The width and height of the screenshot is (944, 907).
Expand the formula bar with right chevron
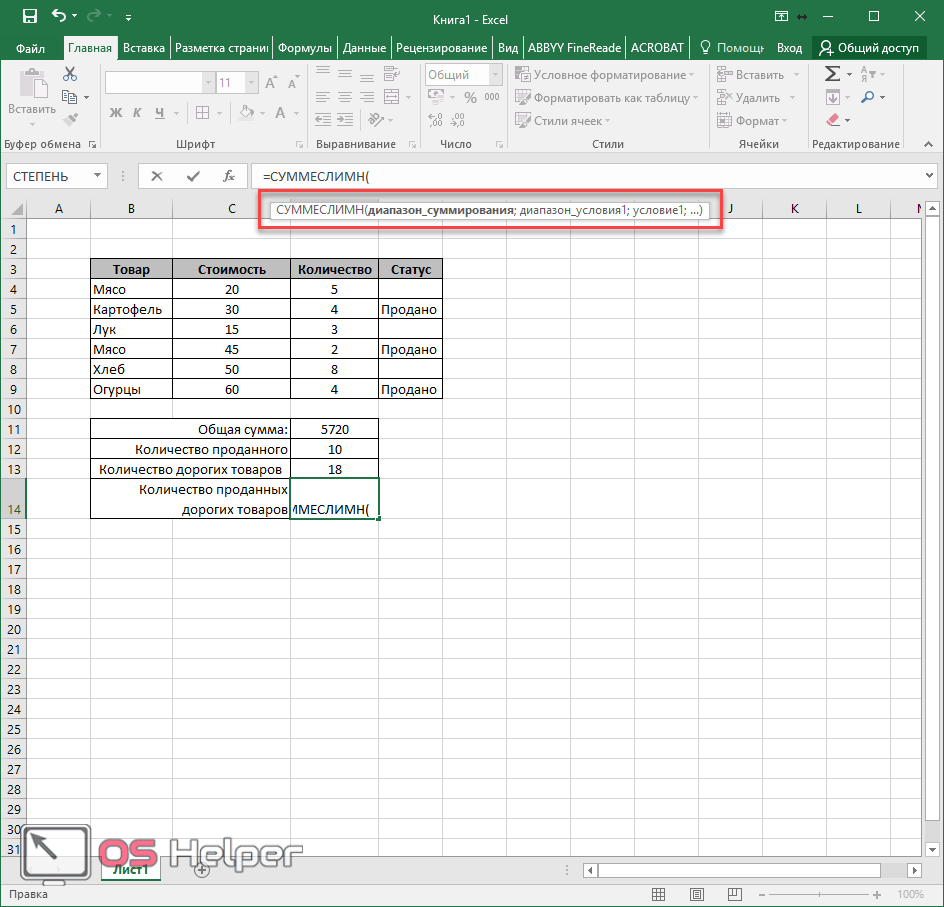click(930, 176)
